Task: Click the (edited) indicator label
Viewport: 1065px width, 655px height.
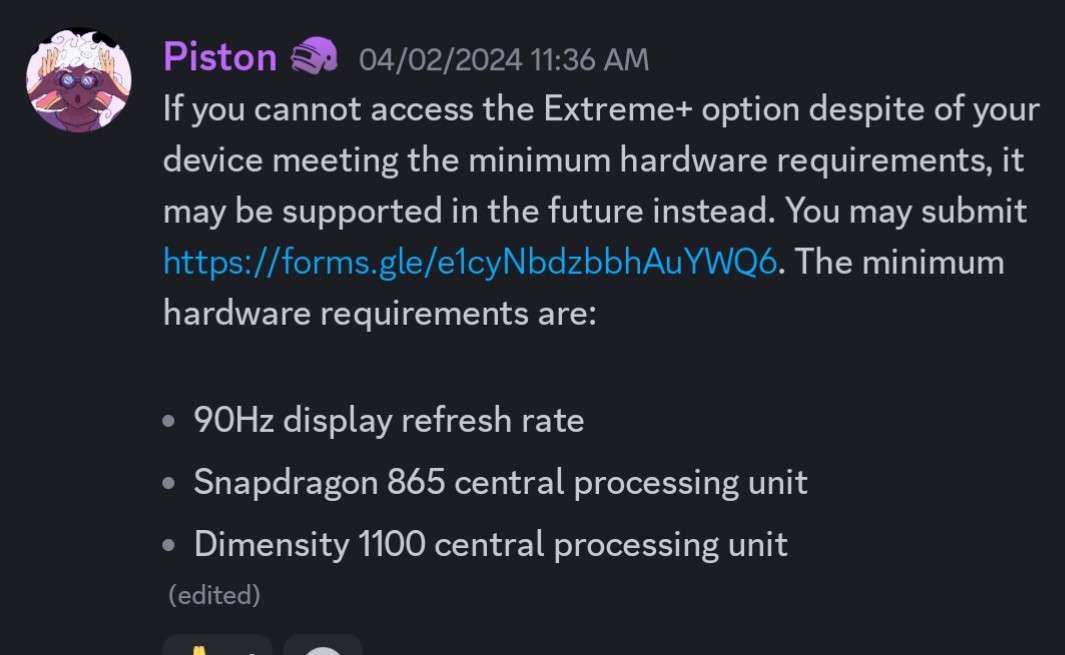Action: [x=213, y=597]
